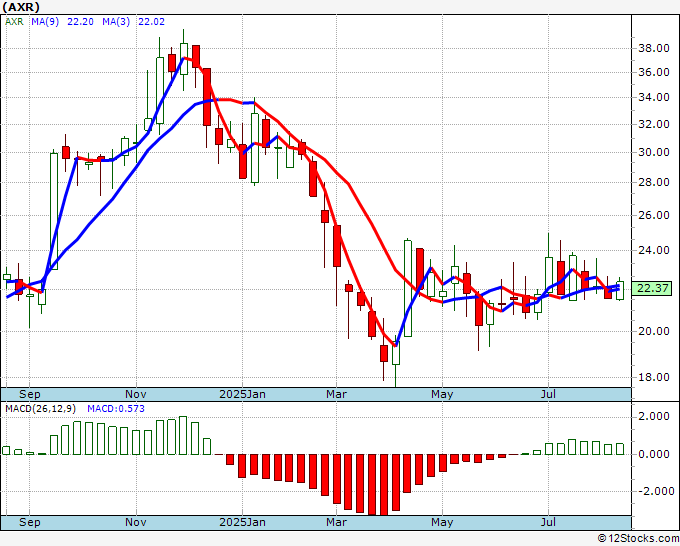Click the 24.00 price axis label
The image size is (680, 546).
pos(654,250)
